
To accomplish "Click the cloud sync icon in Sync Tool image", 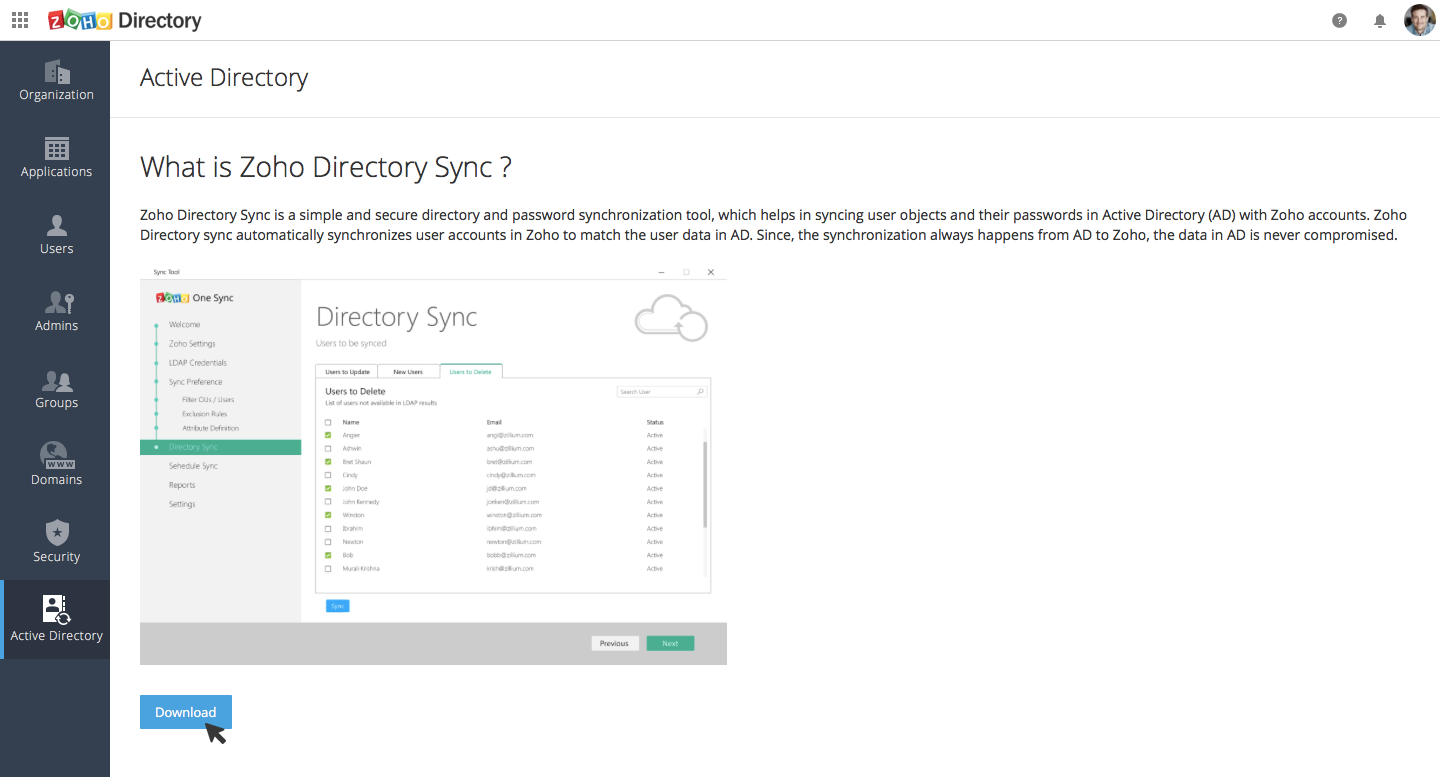I will click(x=671, y=318).
